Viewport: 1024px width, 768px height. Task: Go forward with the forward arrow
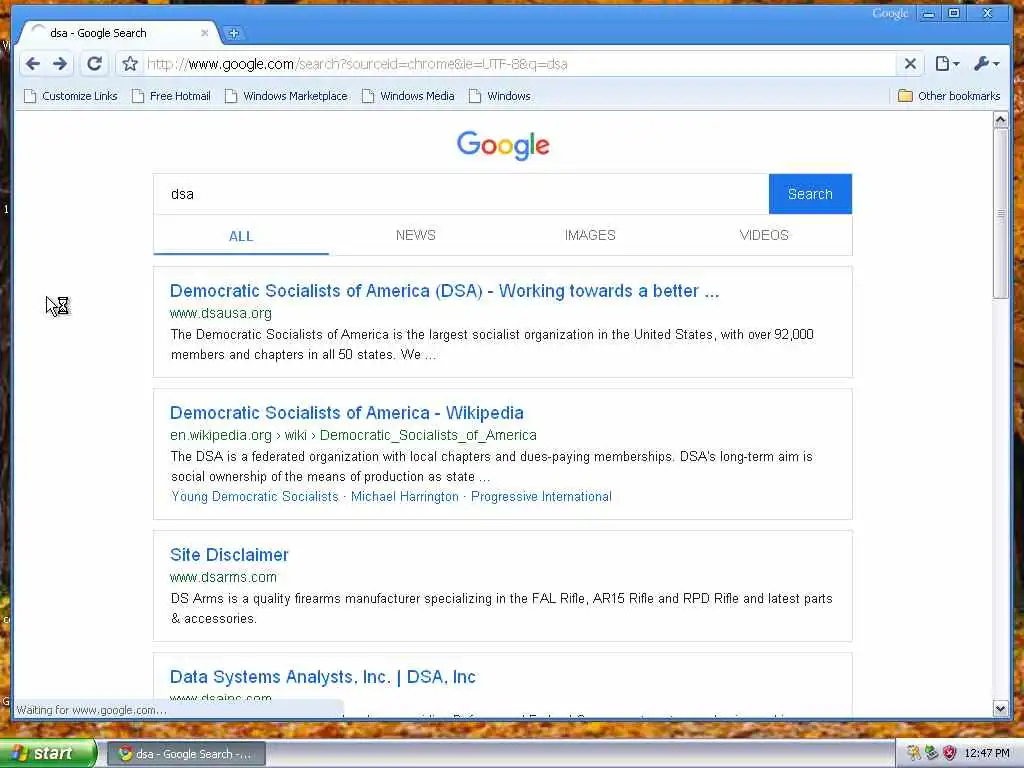(59, 63)
